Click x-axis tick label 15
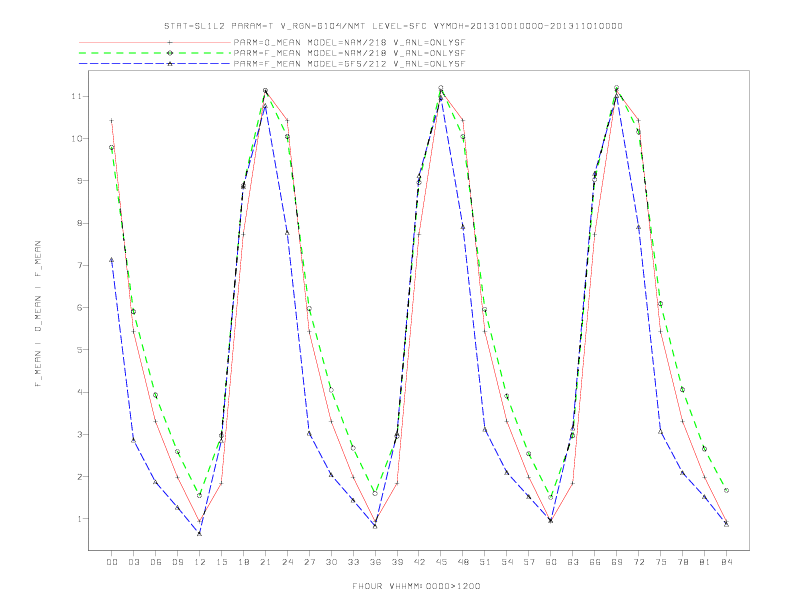 pos(221,562)
